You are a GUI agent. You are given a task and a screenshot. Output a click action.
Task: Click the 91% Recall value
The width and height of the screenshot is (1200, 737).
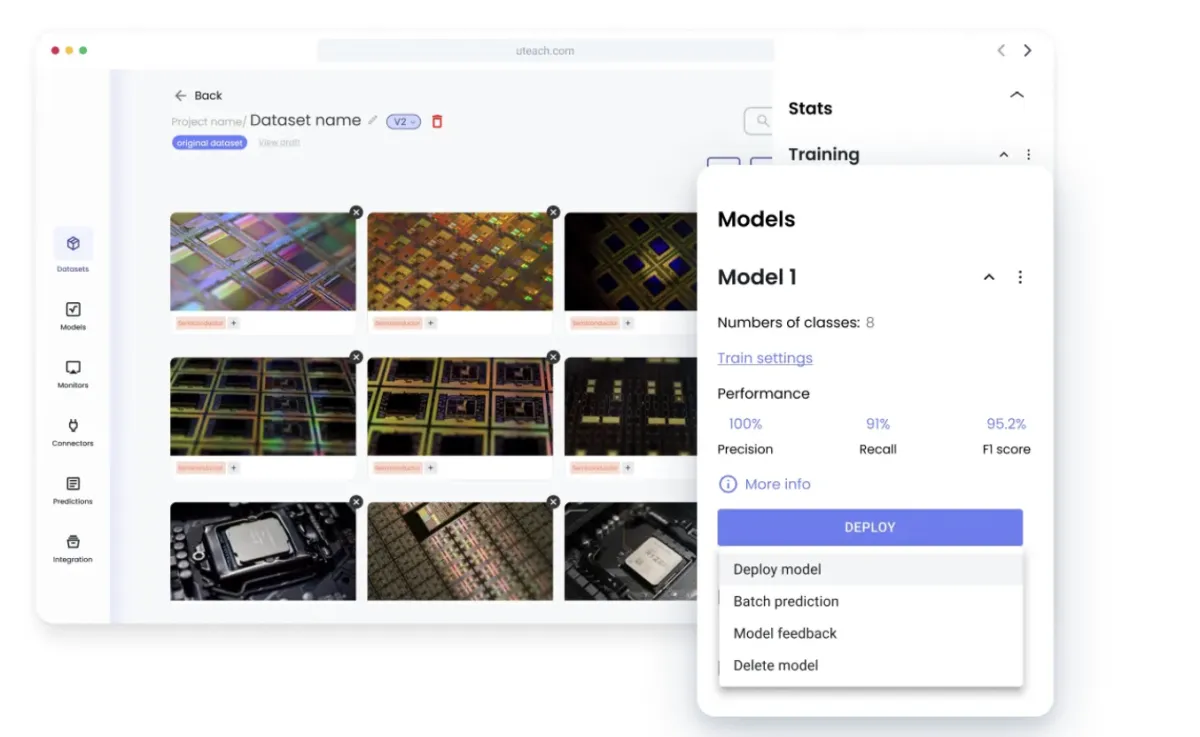pos(878,424)
